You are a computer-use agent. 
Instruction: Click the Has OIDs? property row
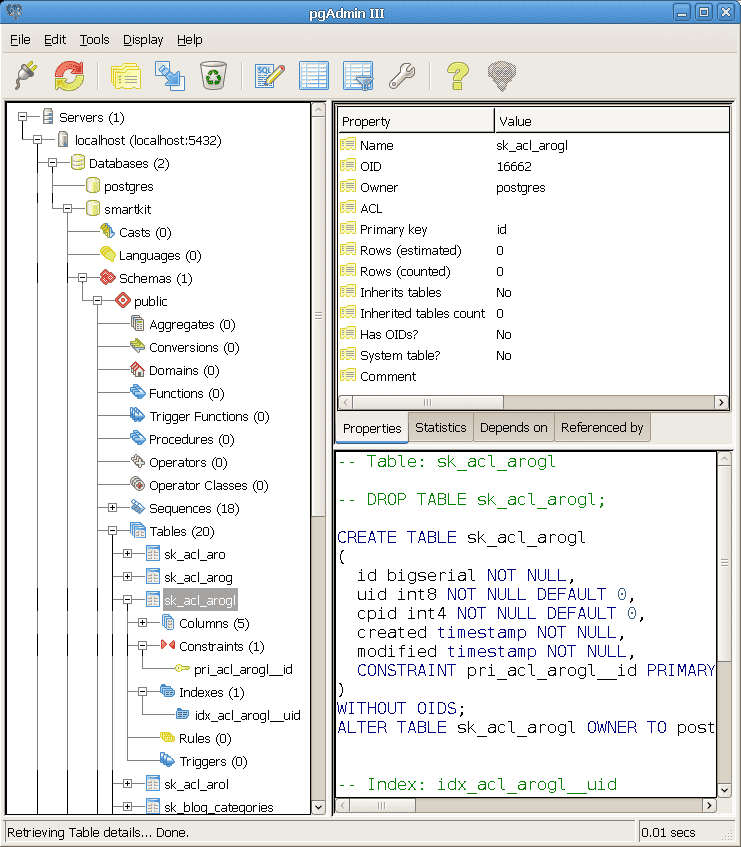[533, 334]
